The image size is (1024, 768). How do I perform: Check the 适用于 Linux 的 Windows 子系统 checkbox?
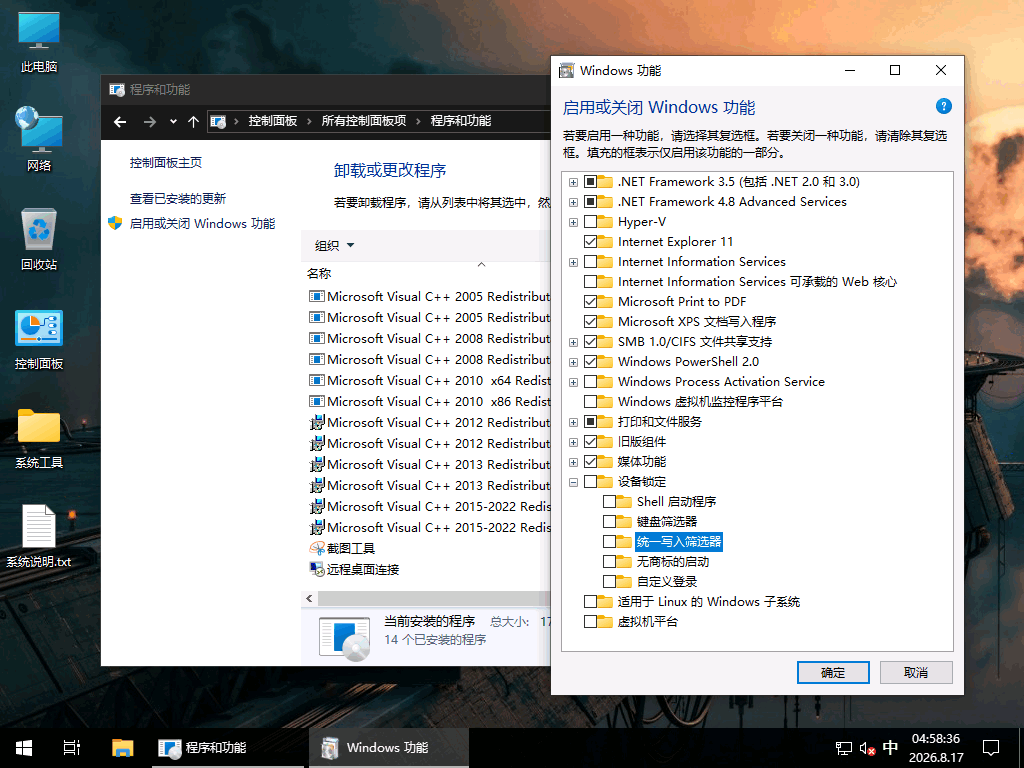[x=590, y=601]
